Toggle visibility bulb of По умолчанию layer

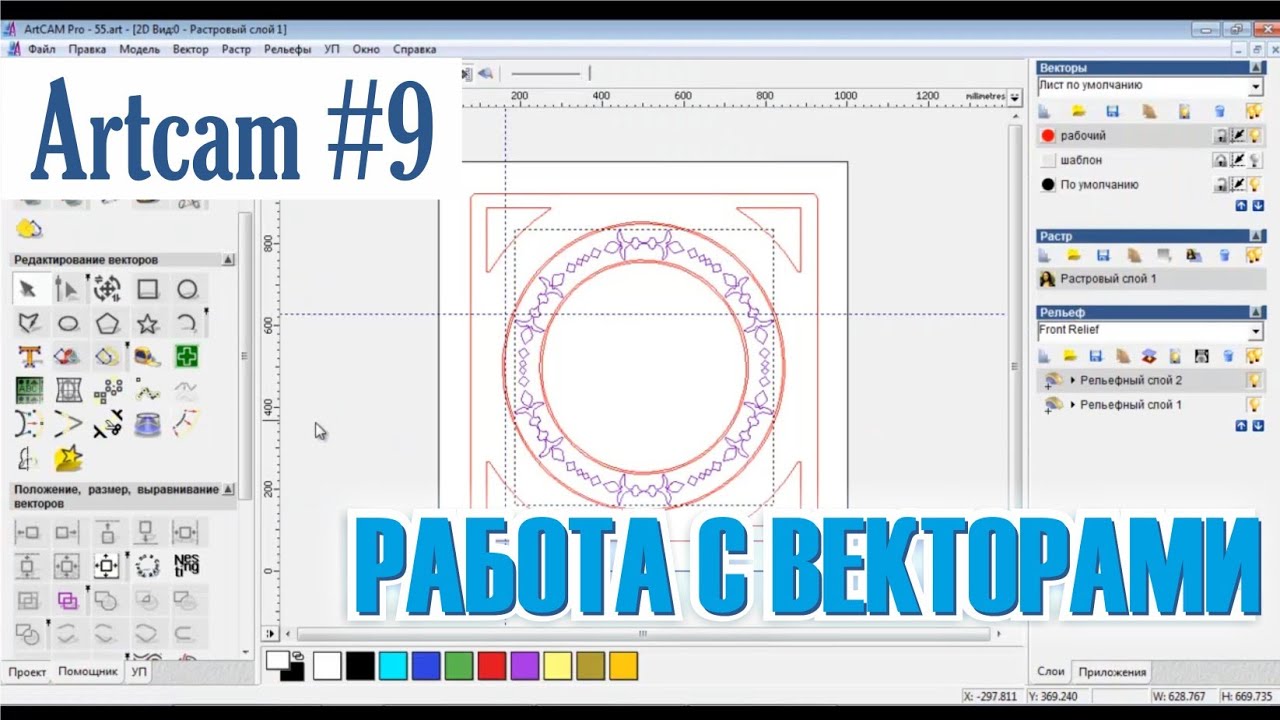[1255, 184]
